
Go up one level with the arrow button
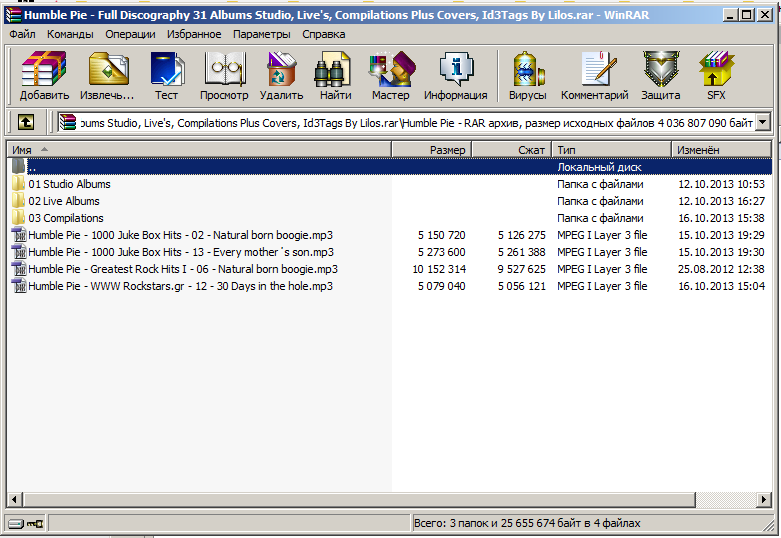[x=26, y=122]
